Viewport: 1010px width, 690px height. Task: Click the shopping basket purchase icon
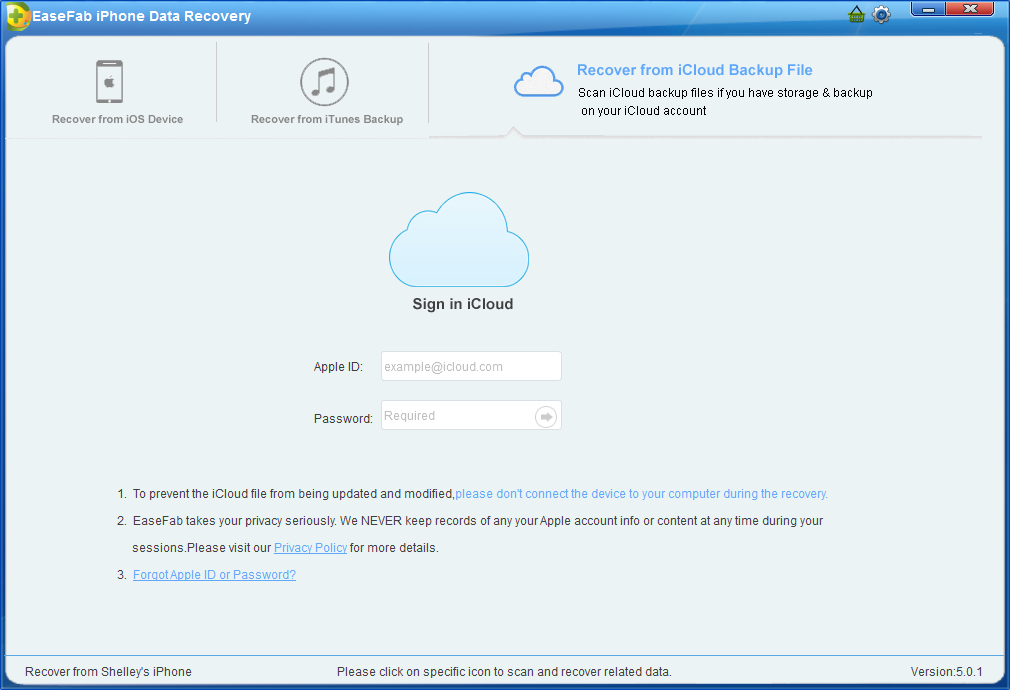pyautogui.click(x=856, y=15)
